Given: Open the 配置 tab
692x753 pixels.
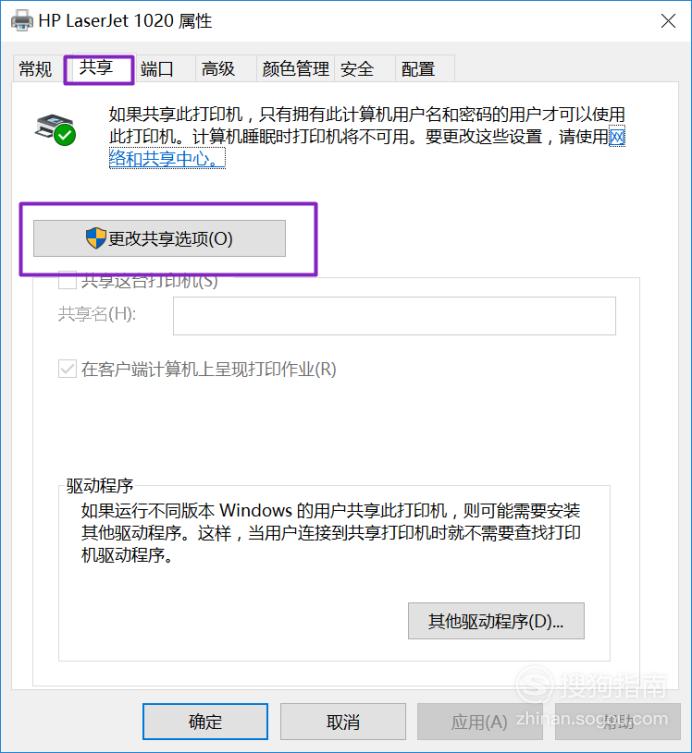Looking at the screenshot, I should point(418,69).
